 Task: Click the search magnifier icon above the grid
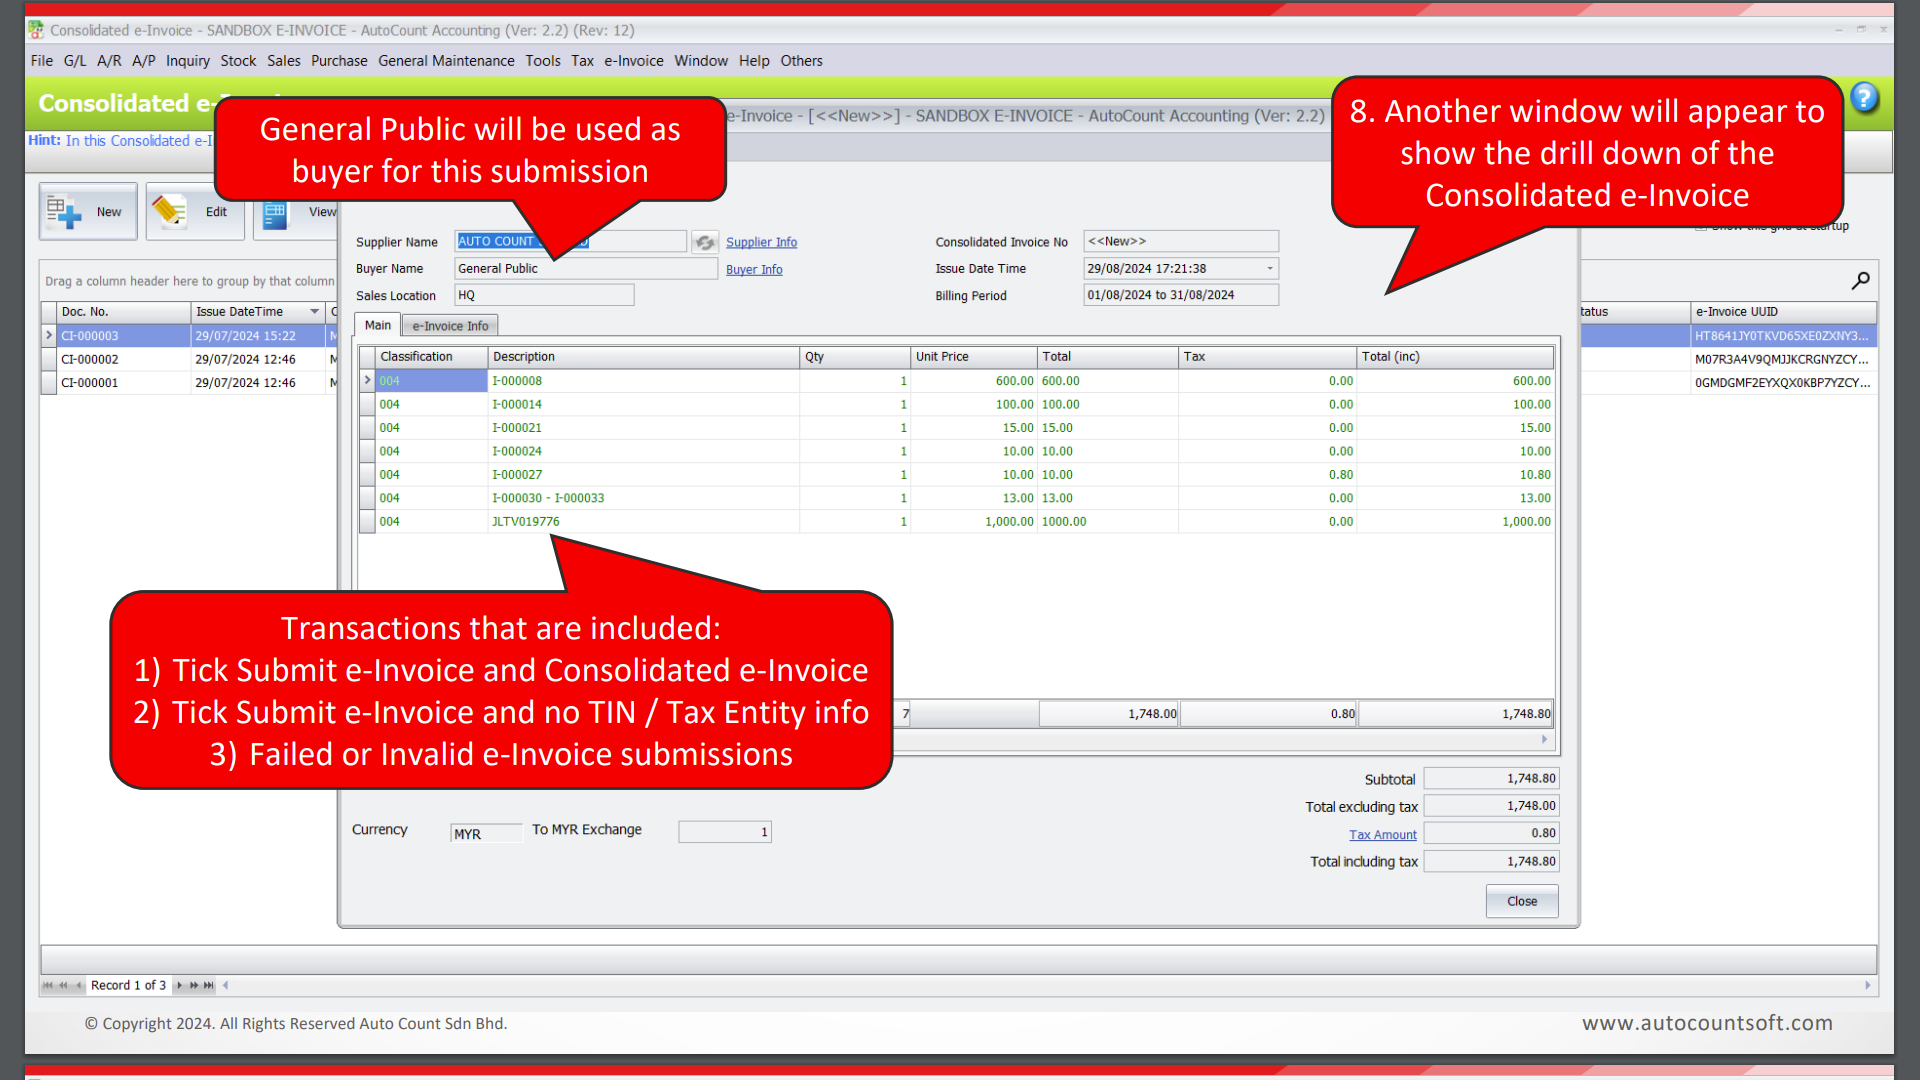point(1860,281)
